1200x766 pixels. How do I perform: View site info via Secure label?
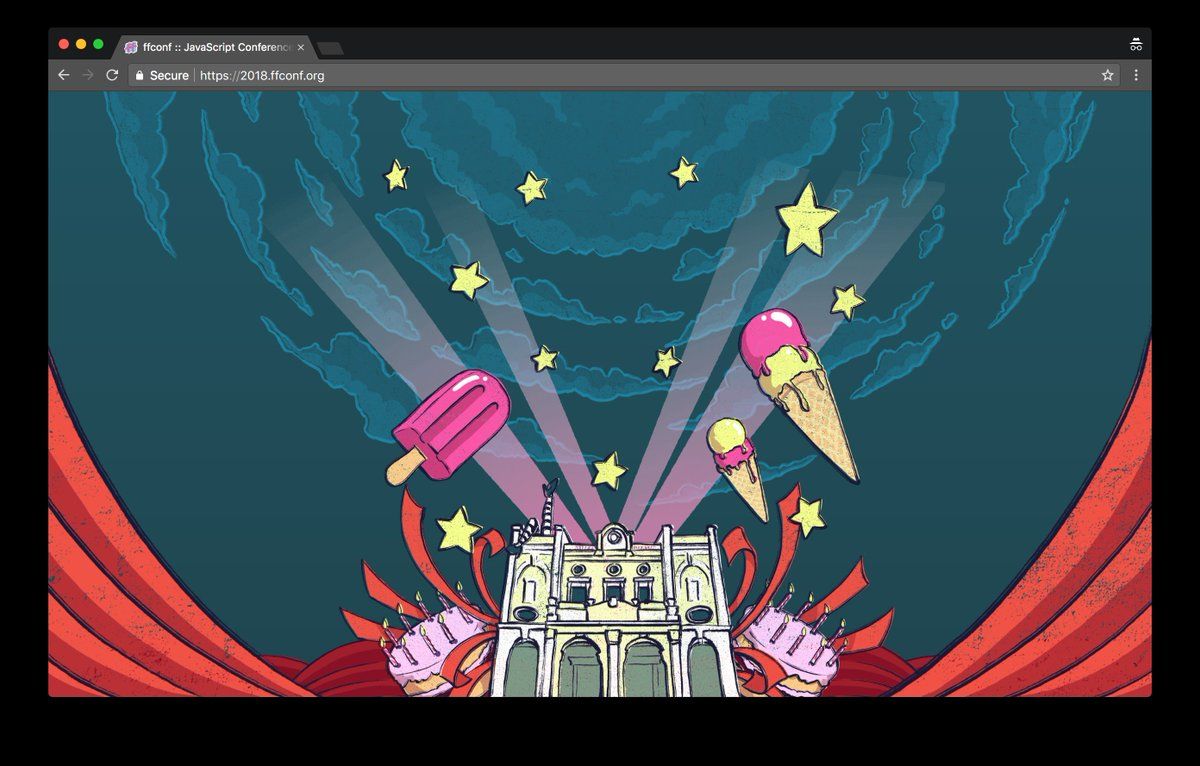pos(168,75)
